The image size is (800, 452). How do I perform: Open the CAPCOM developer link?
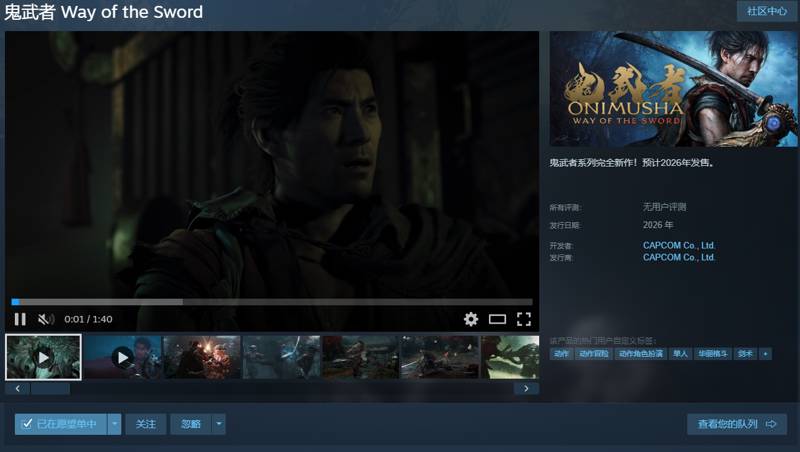679,245
